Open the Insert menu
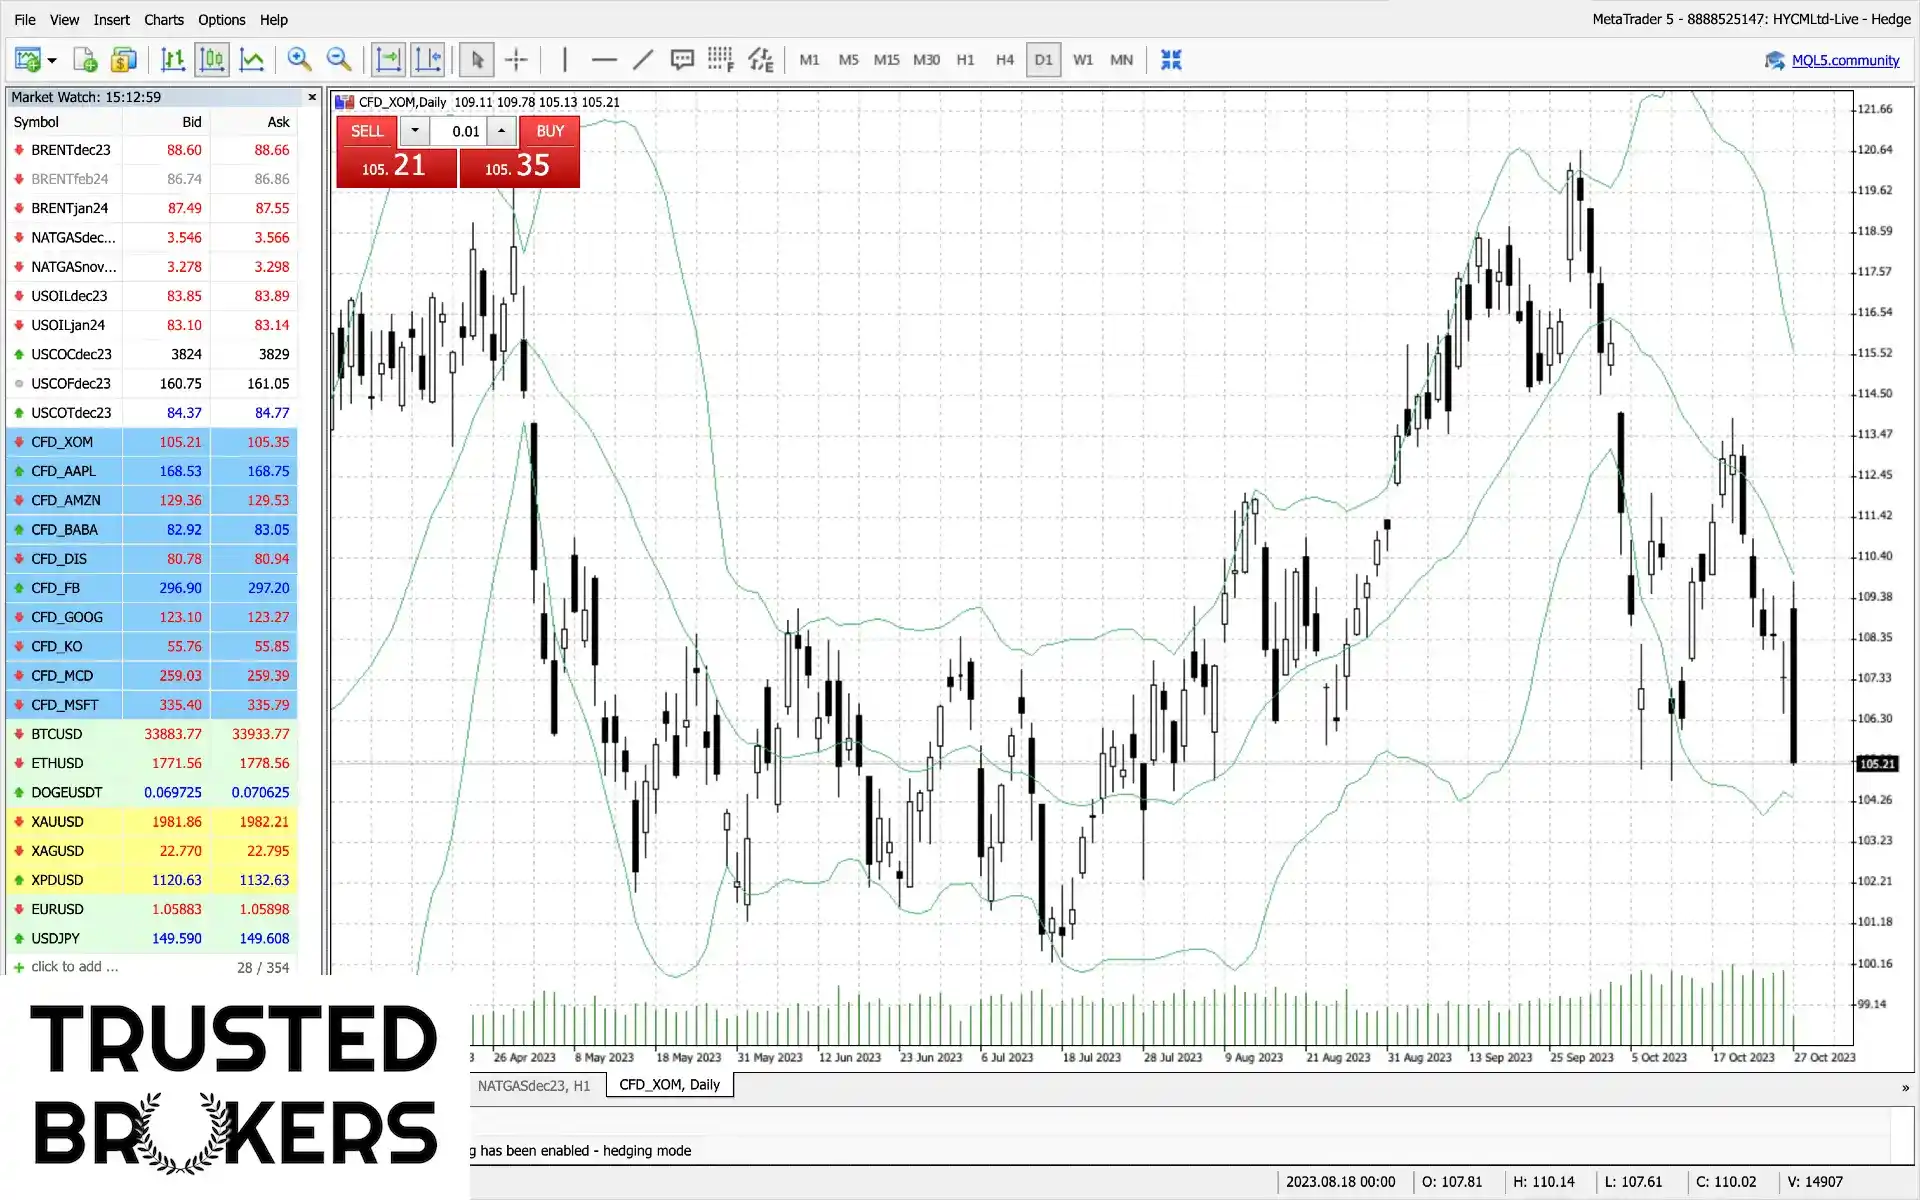 (111, 19)
